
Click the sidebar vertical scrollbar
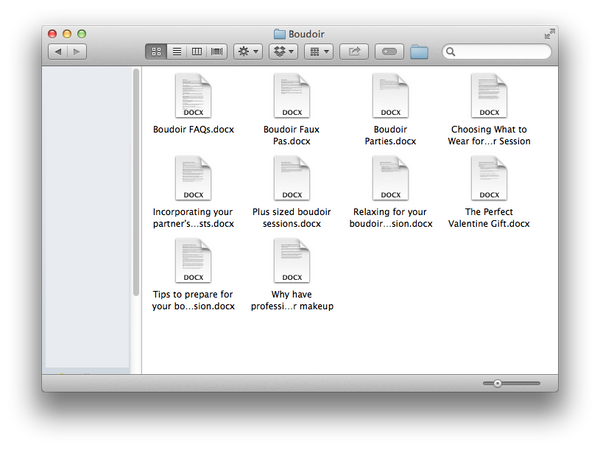[x=136, y=180]
